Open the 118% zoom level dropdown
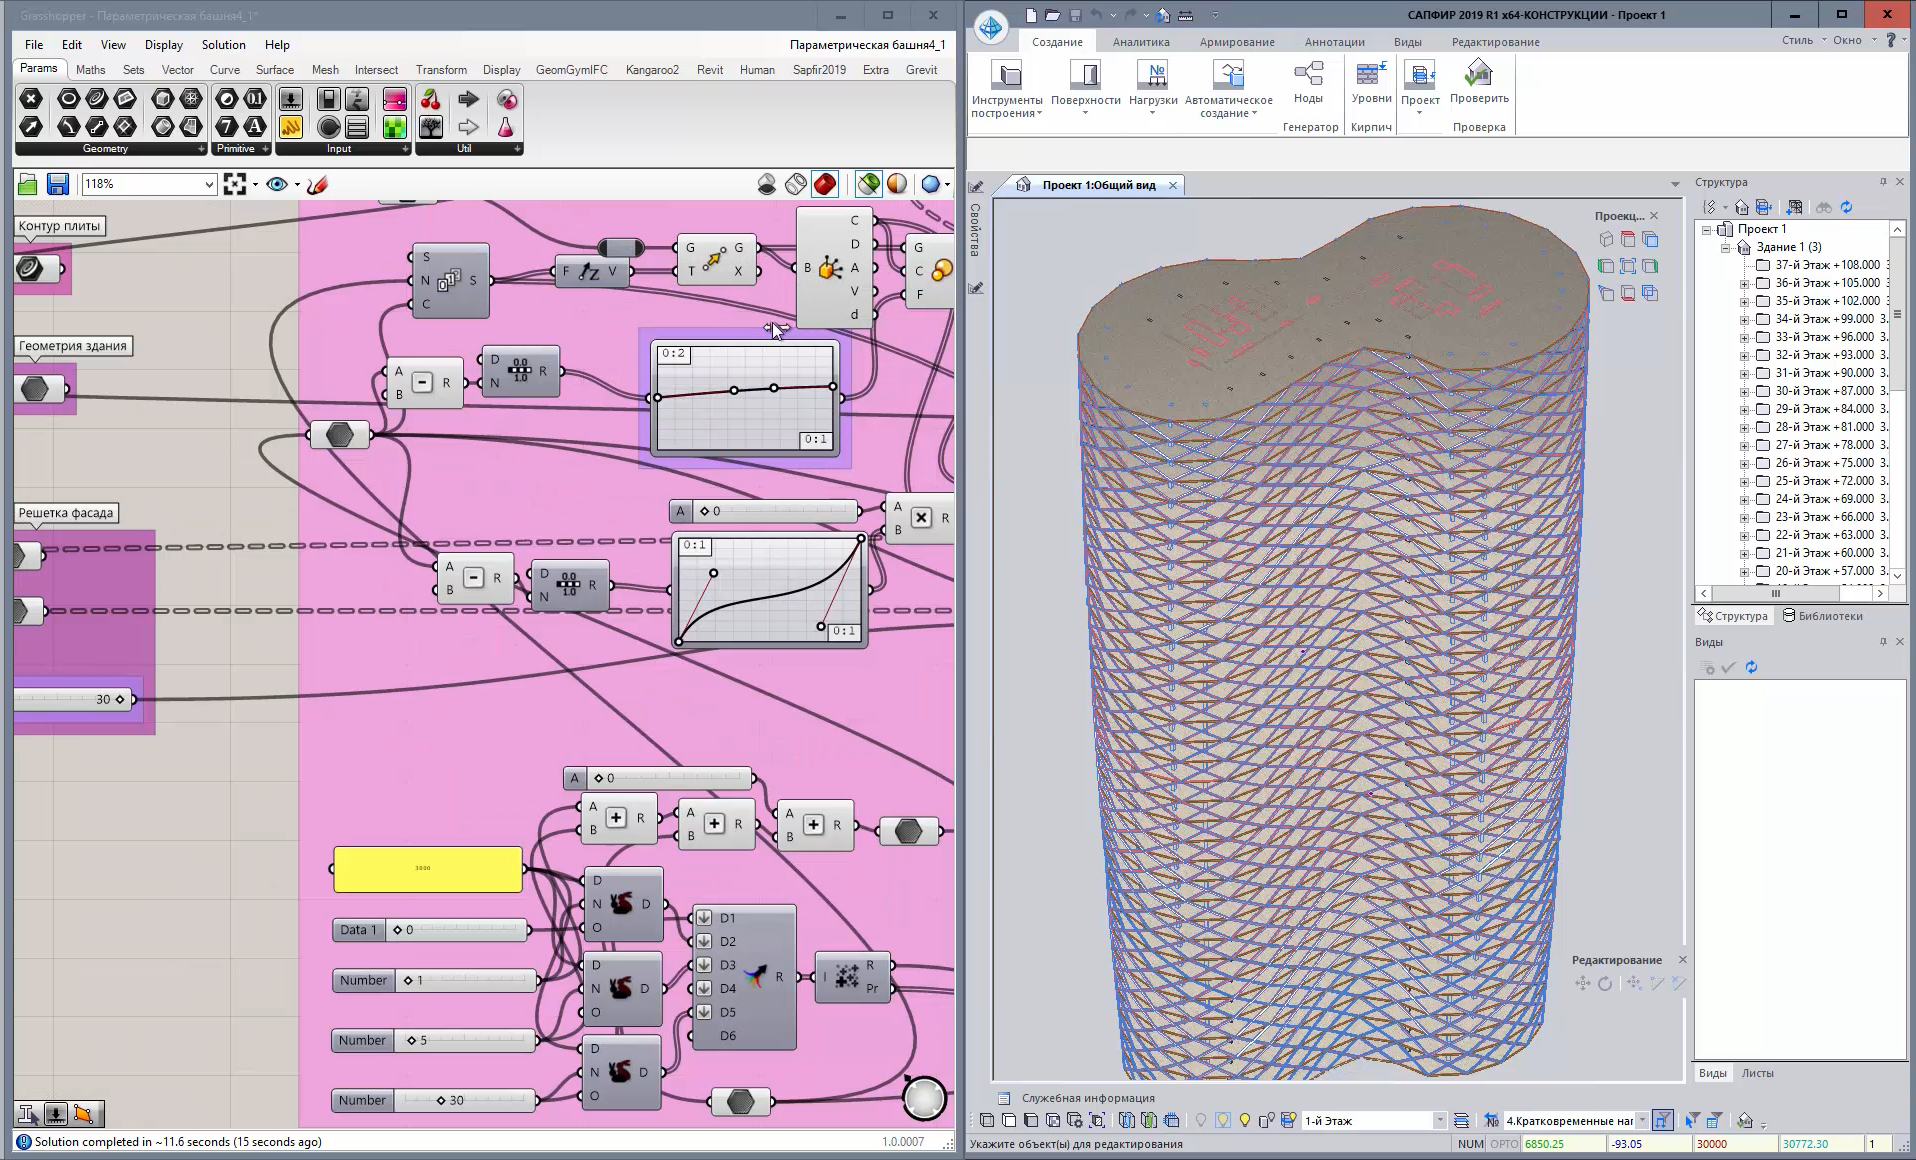 point(209,184)
